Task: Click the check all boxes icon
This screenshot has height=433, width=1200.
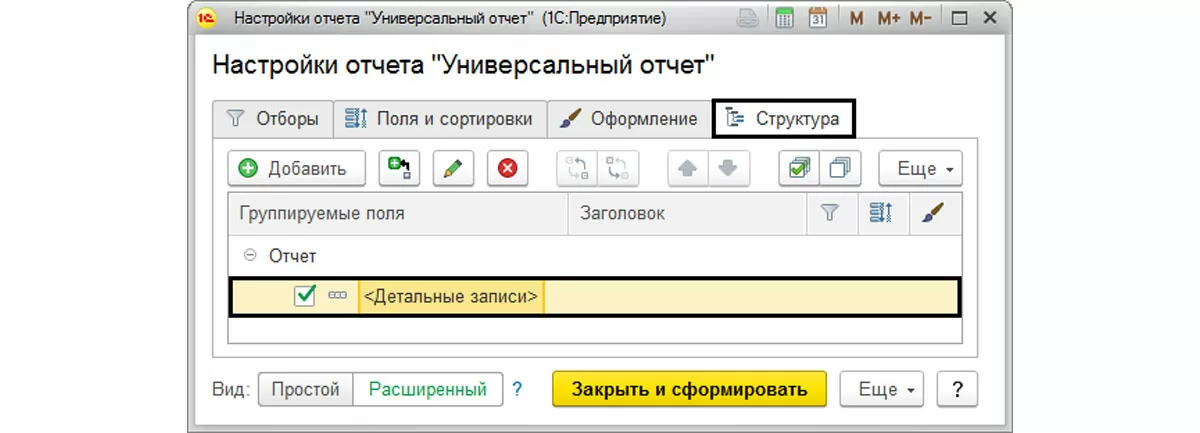Action: [x=798, y=169]
